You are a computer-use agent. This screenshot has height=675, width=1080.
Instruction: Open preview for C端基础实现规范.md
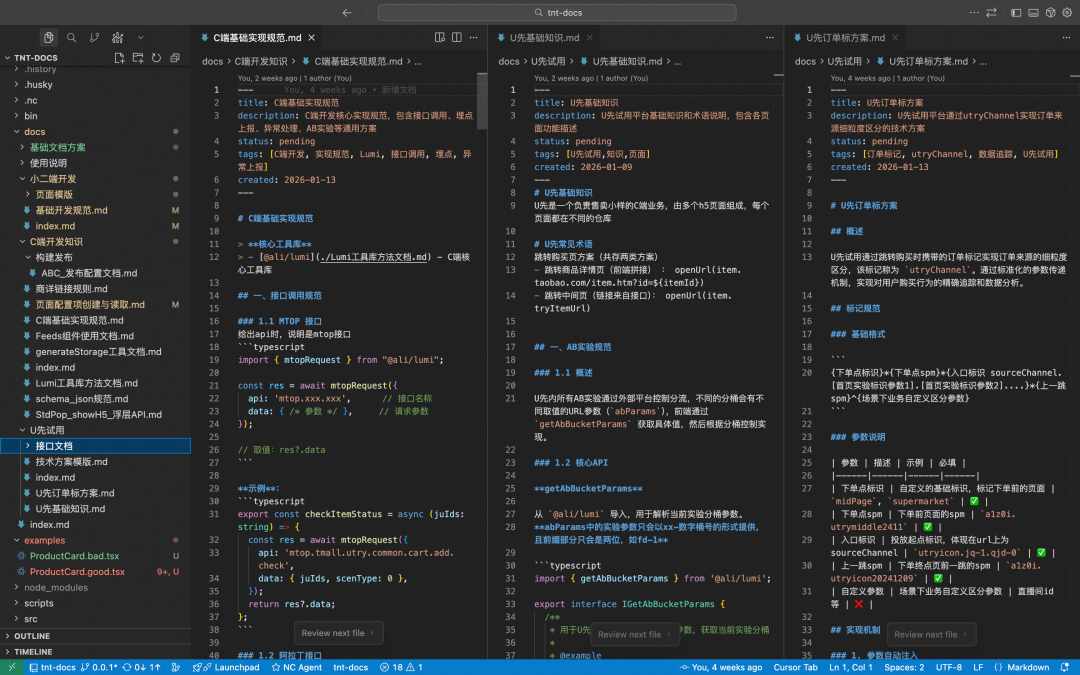[x=439, y=37]
